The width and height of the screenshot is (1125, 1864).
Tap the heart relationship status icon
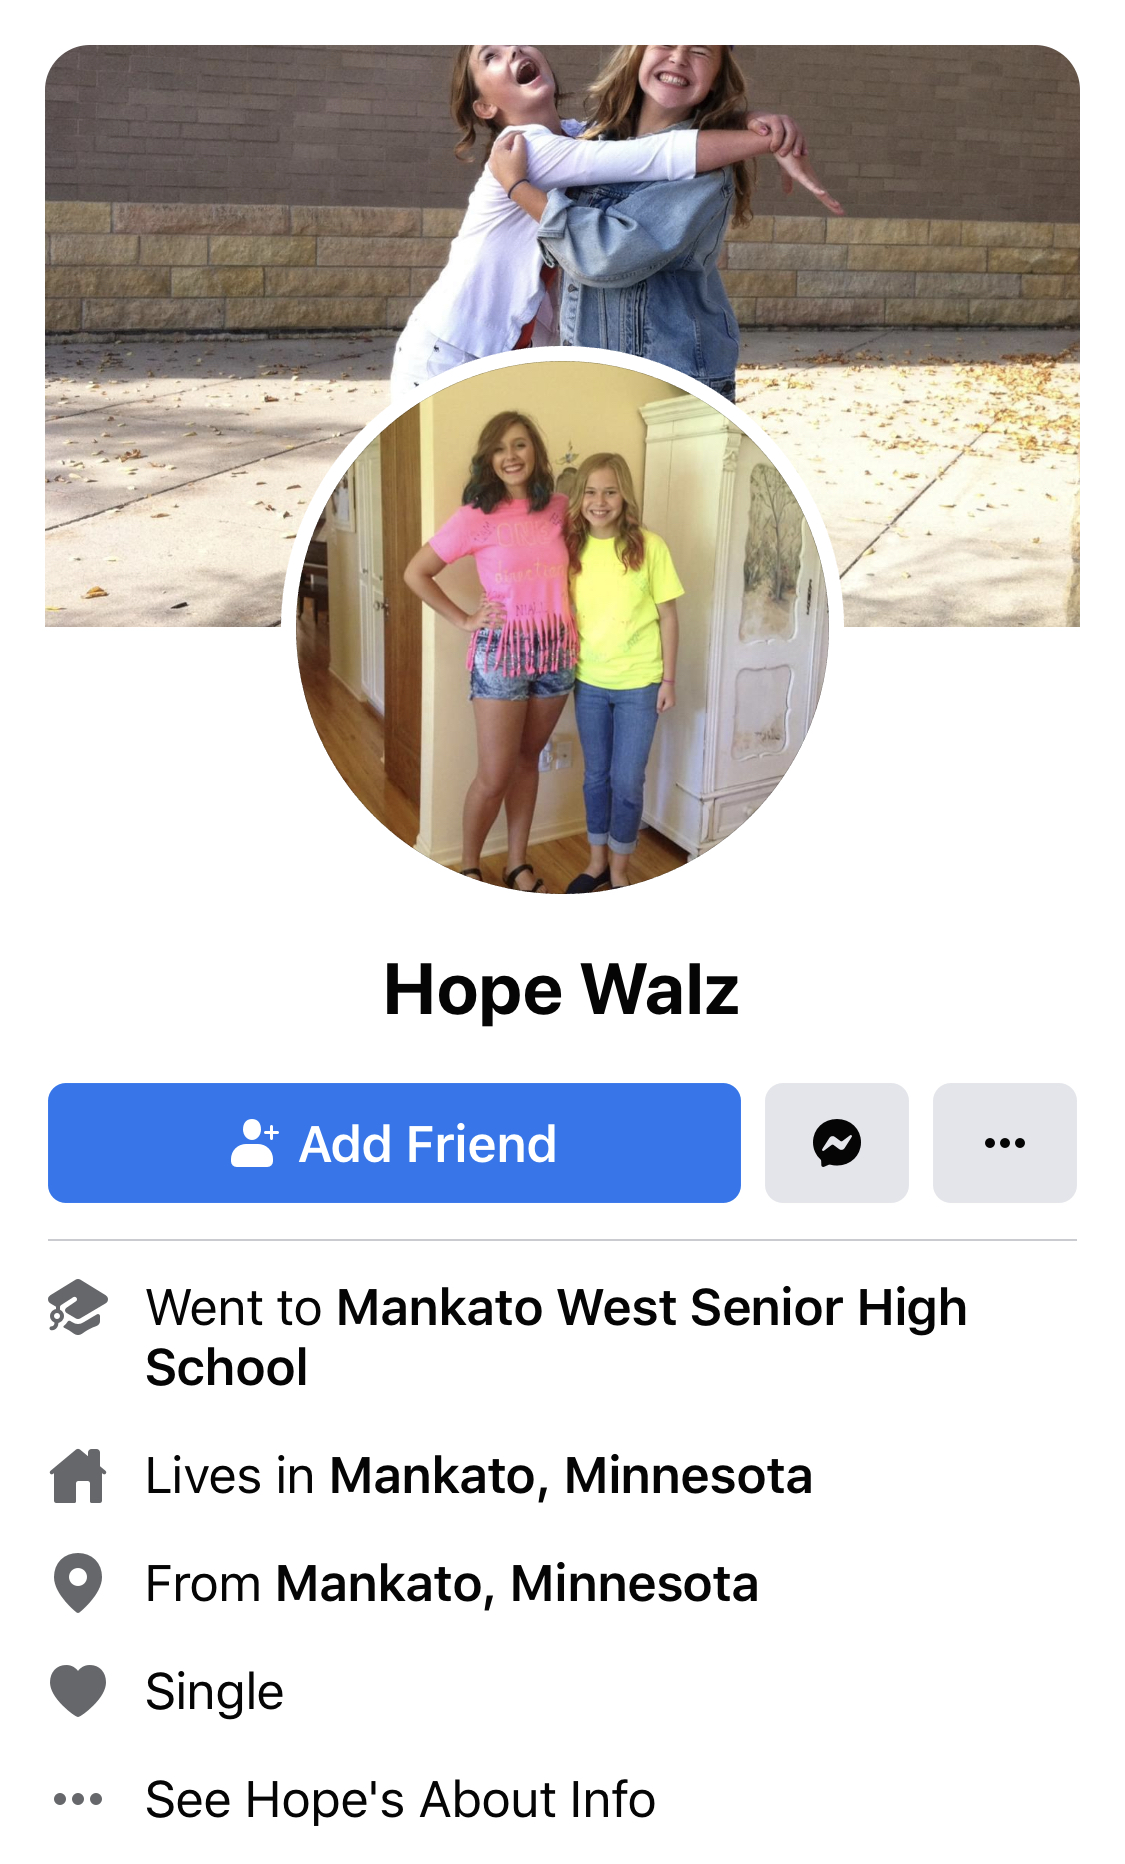pyautogui.click(x=78, y=1691)
